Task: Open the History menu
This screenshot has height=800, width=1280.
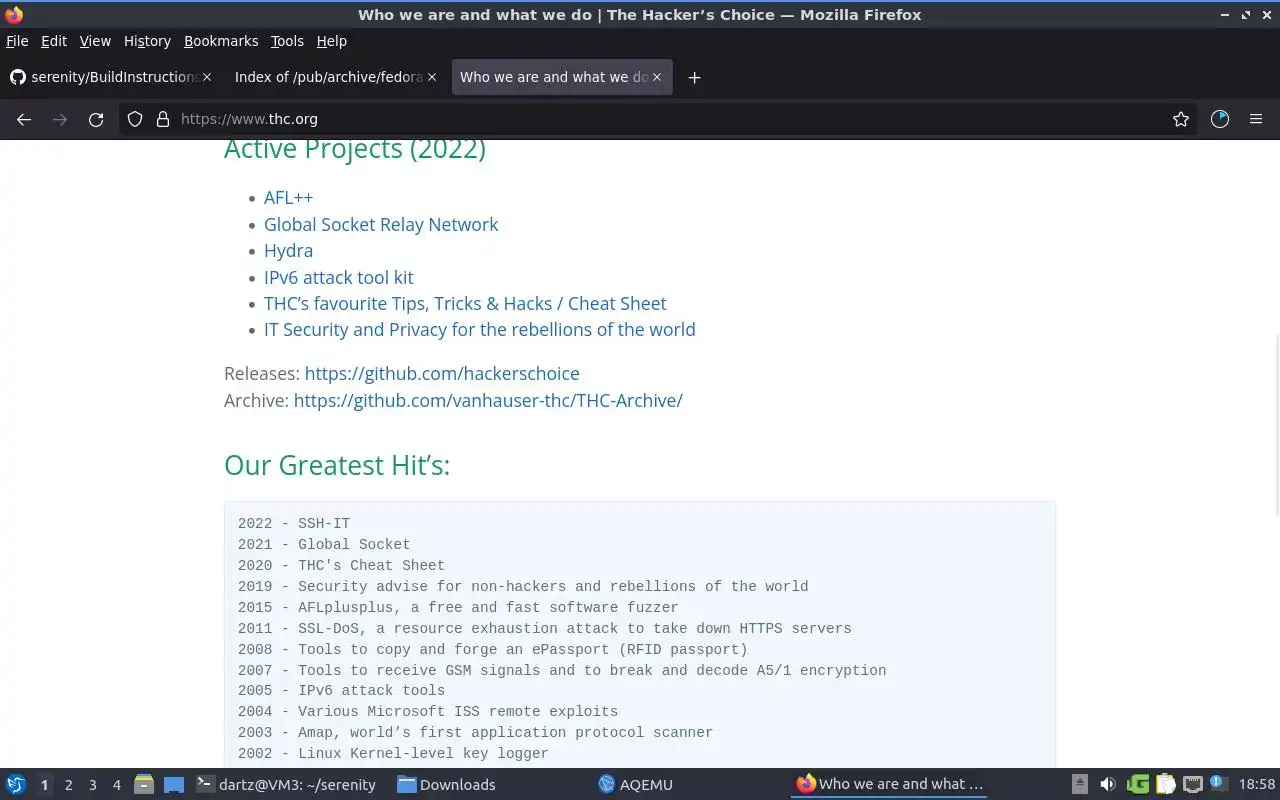Action: [147, 41]
